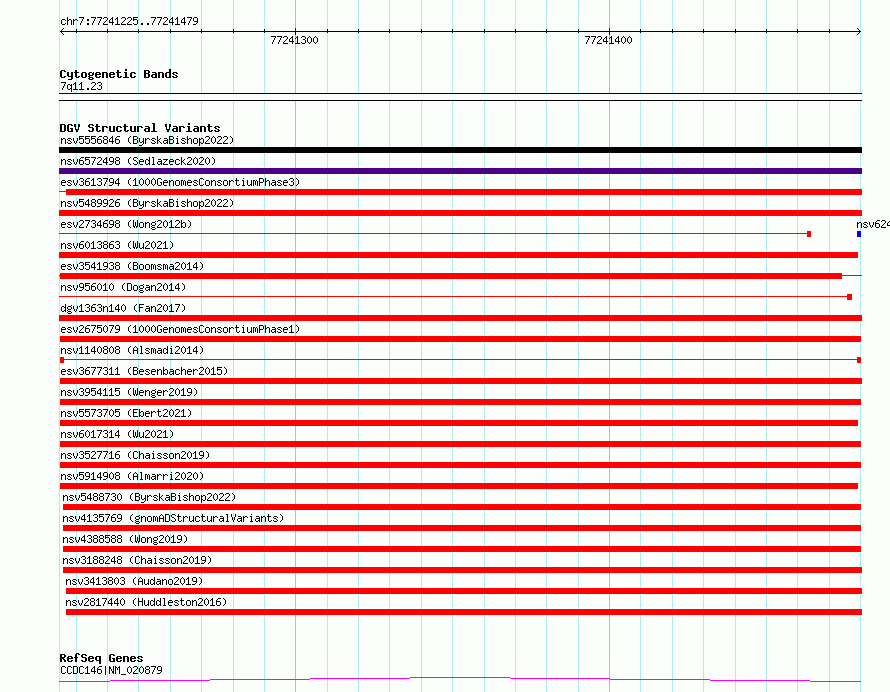890x692 pixels.
Task: Select the nsv3954115 Wenger2019 label
Action: [129, 392]
